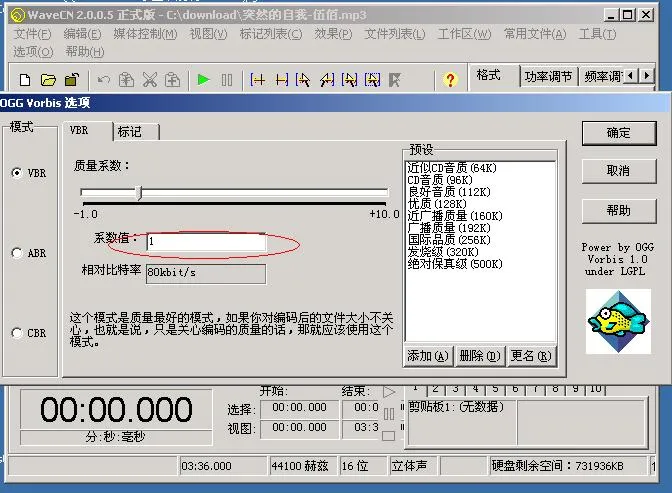This screenshot has width=672, height=493.
Task: Click the WaveCN application icon in title bar
Action: (18, 15)
